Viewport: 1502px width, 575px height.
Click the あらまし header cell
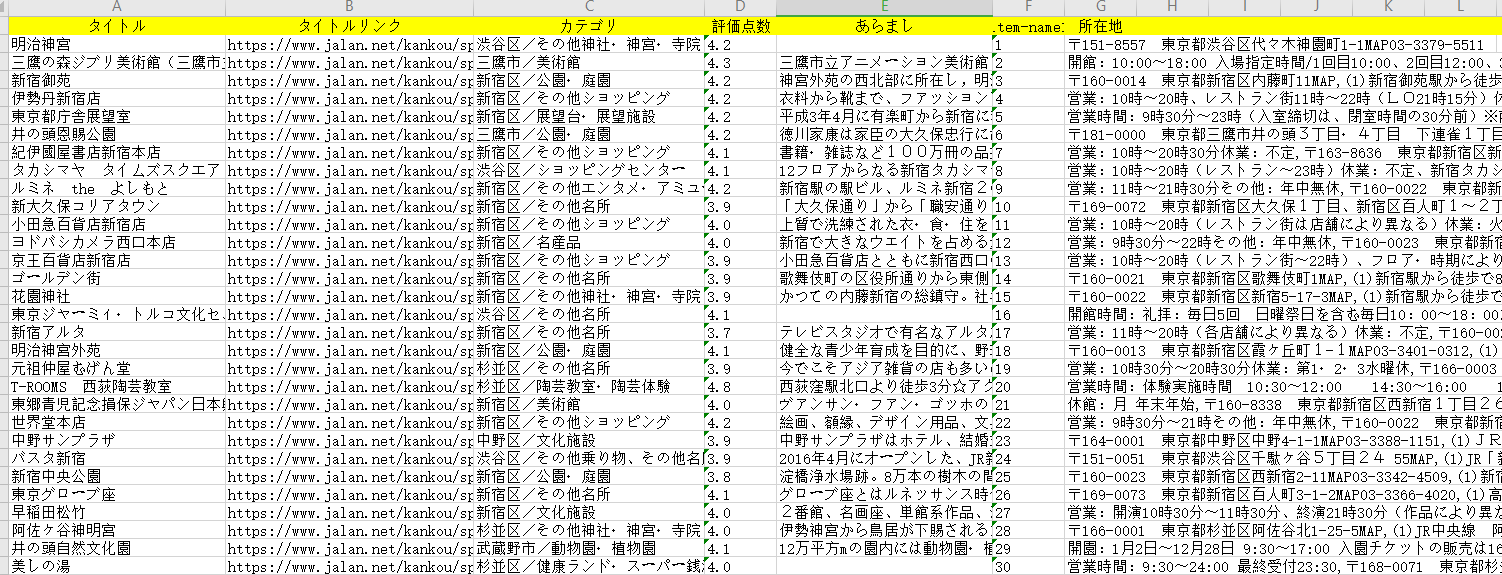[x=884, y=26]
